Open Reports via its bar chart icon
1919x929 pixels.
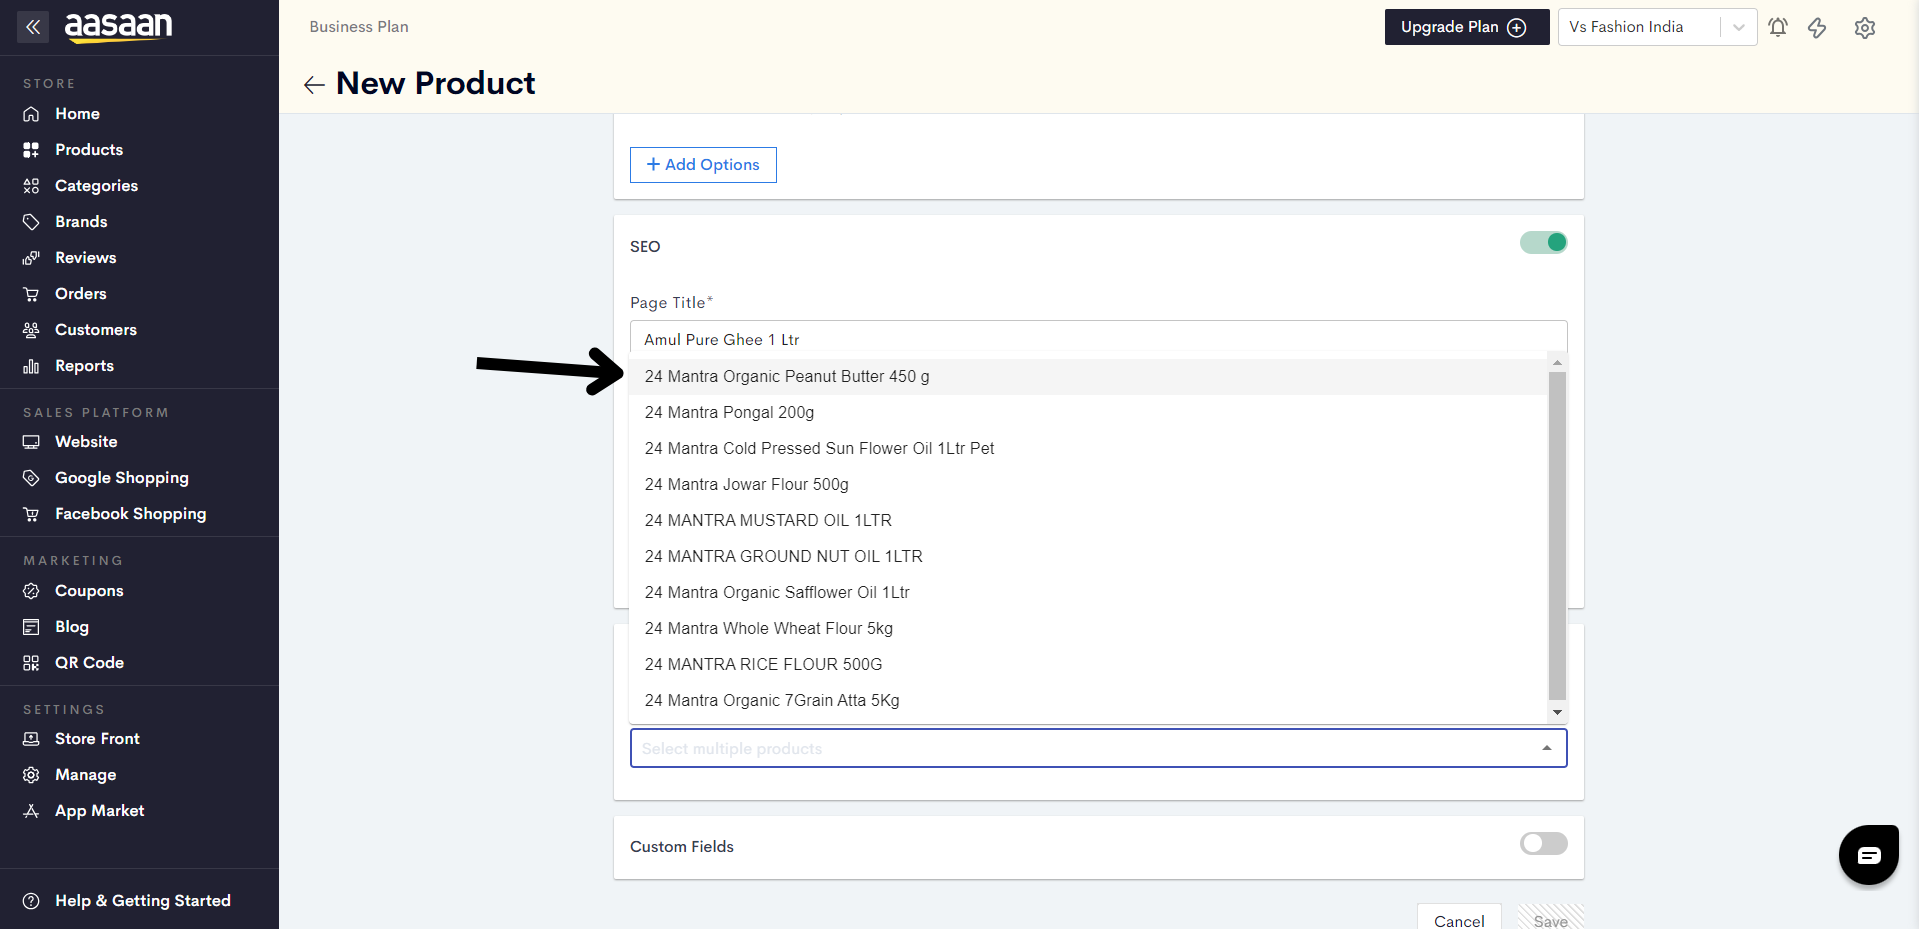click(x=31, y=366)
